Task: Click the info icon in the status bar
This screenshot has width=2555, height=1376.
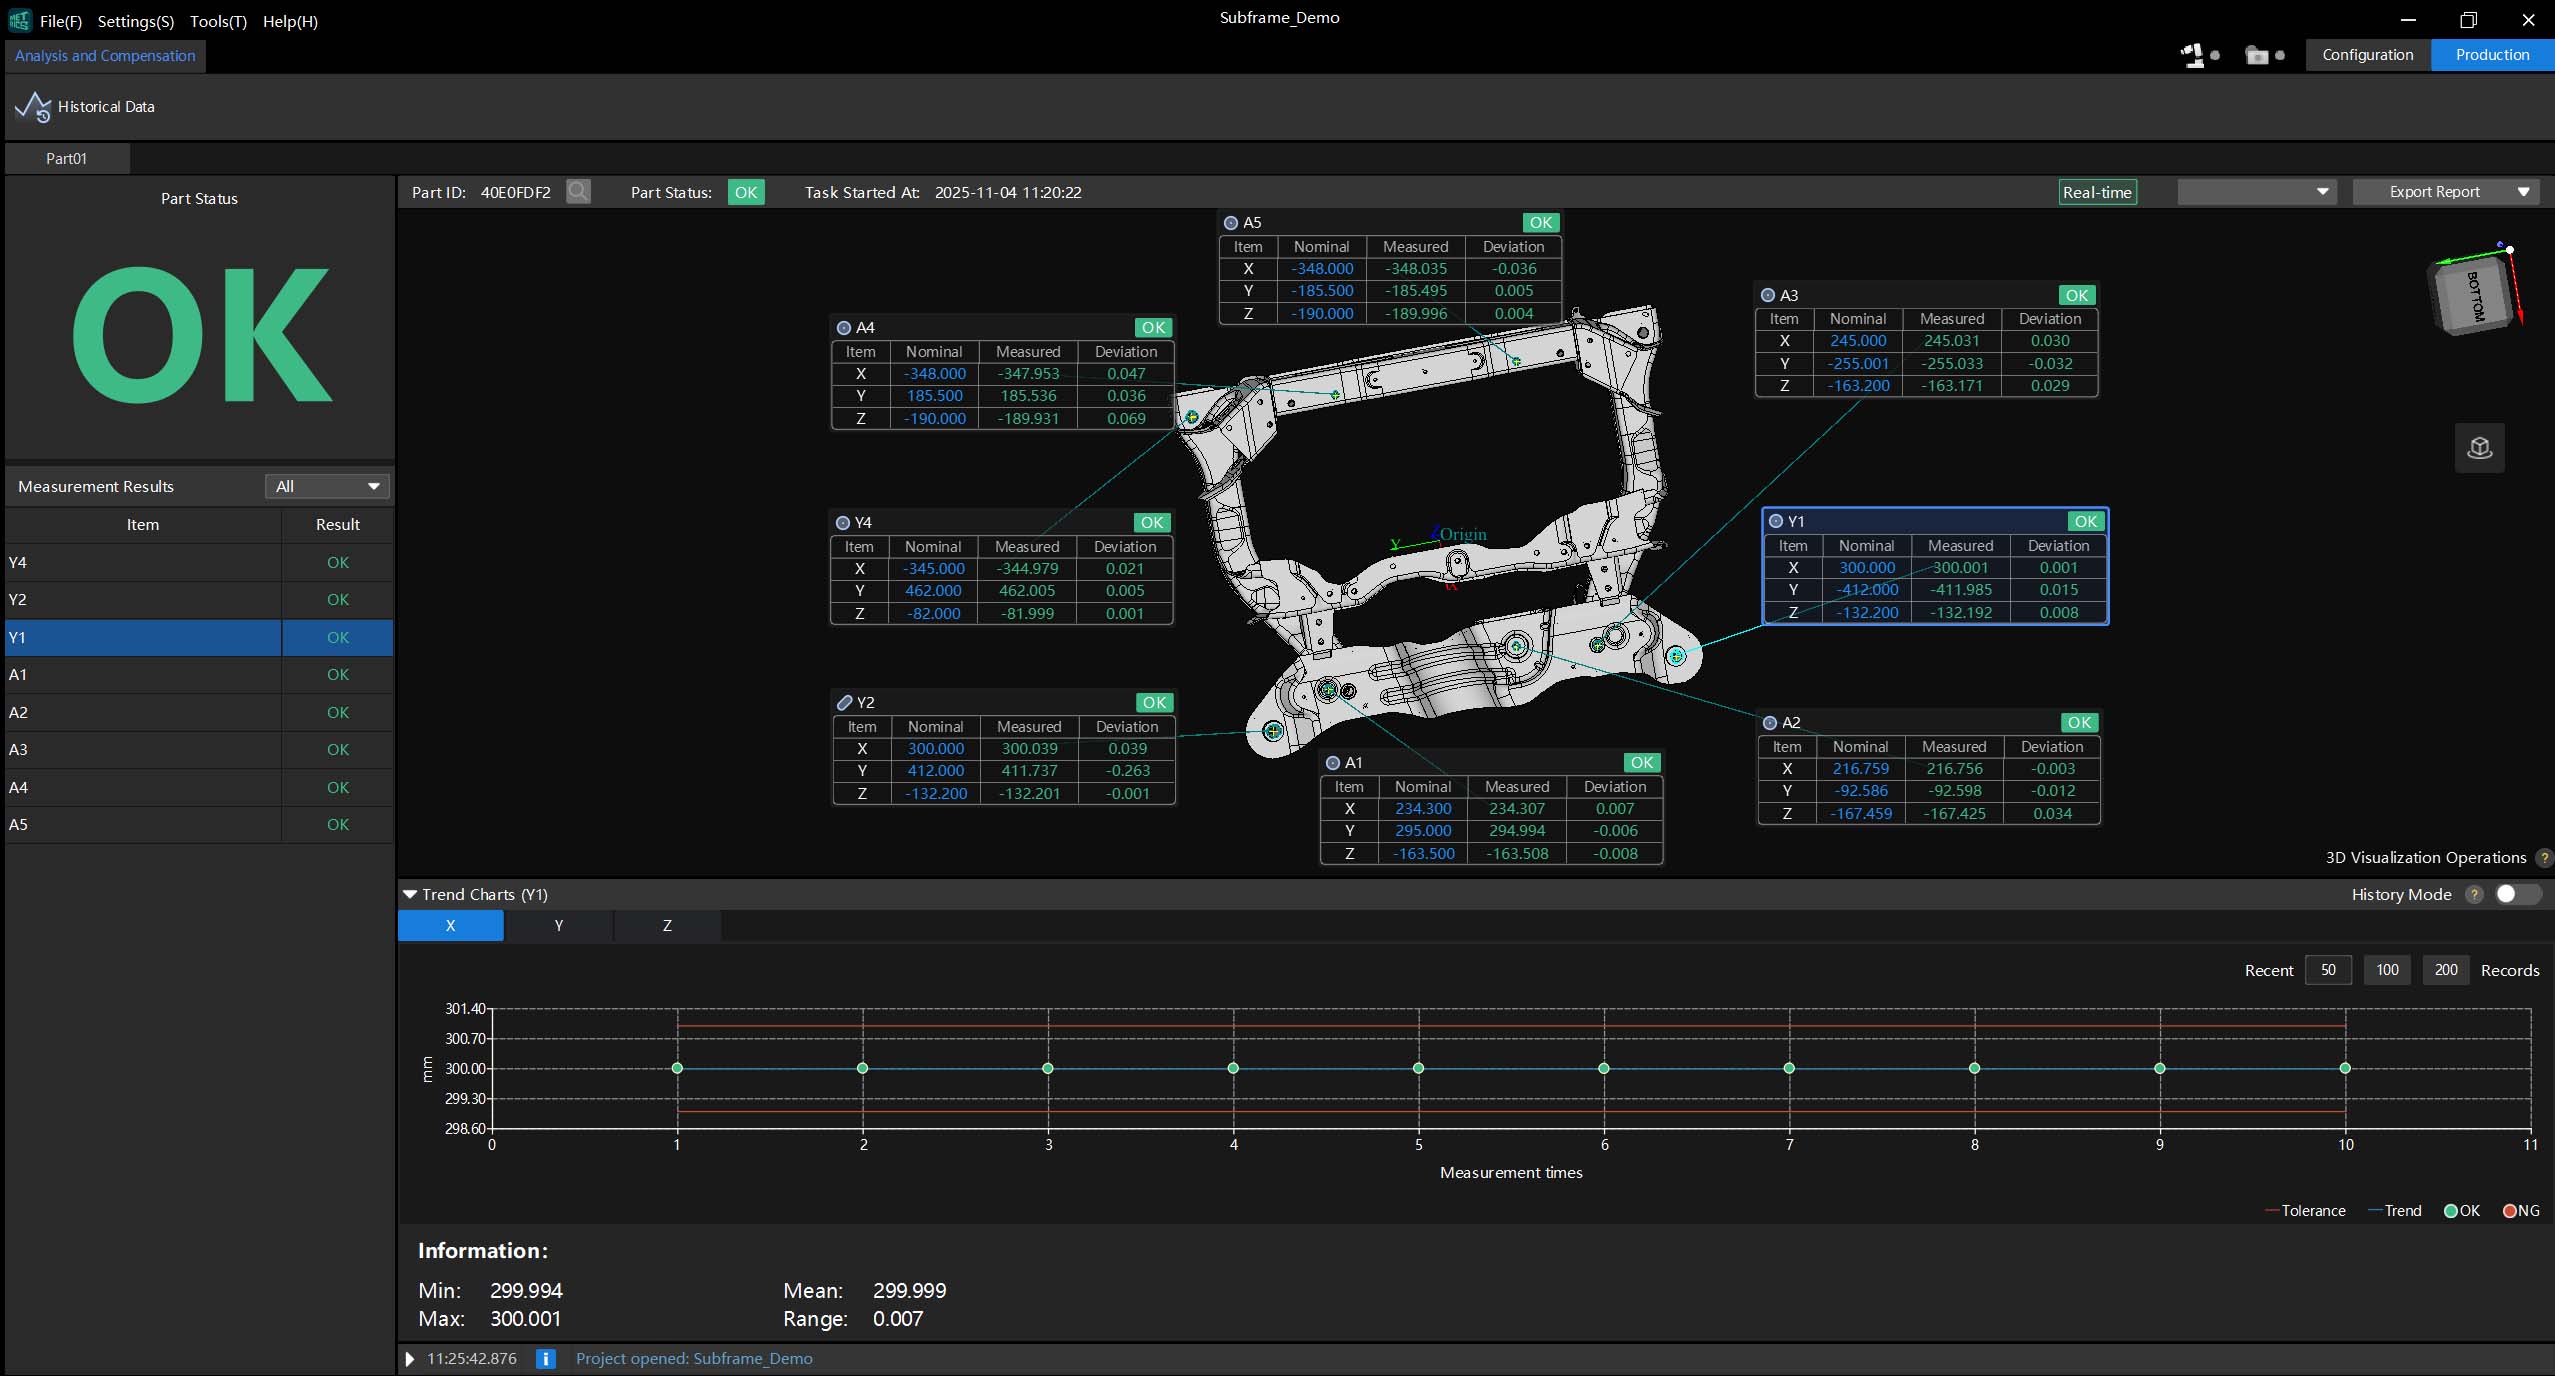Action: (x=545, y=1358)
